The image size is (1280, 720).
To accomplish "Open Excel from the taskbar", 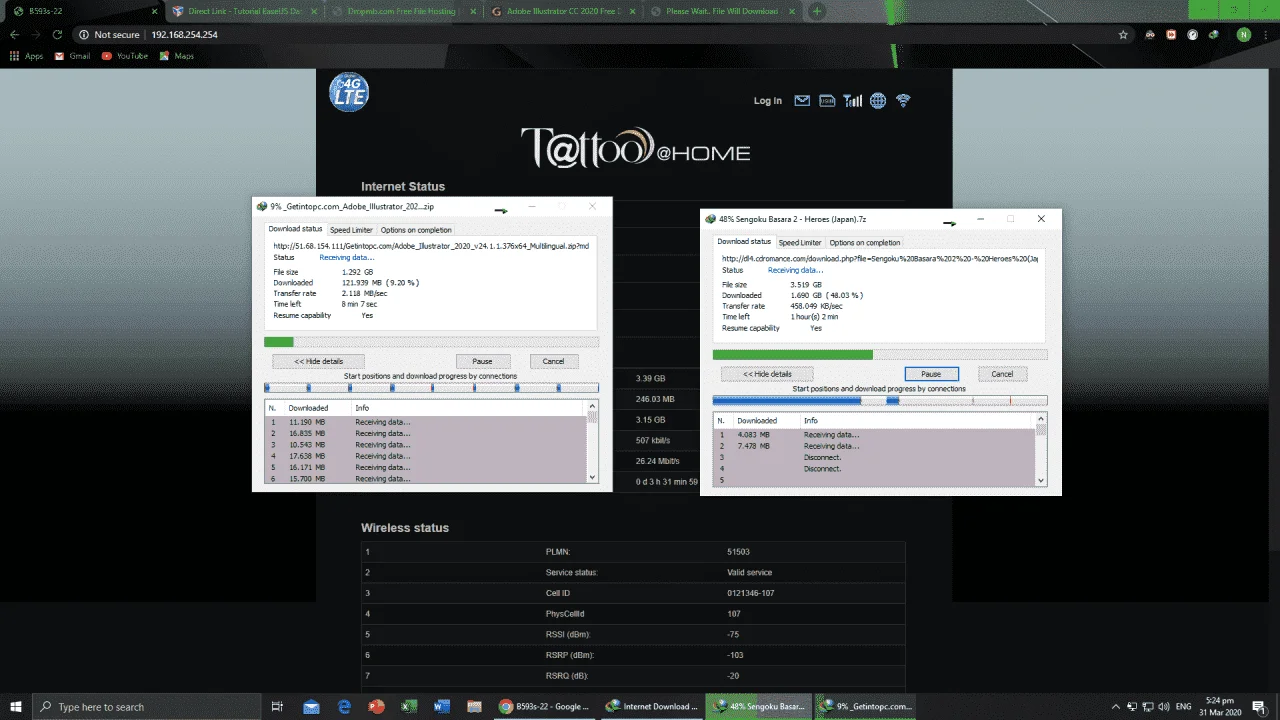I will pos(409,706).
